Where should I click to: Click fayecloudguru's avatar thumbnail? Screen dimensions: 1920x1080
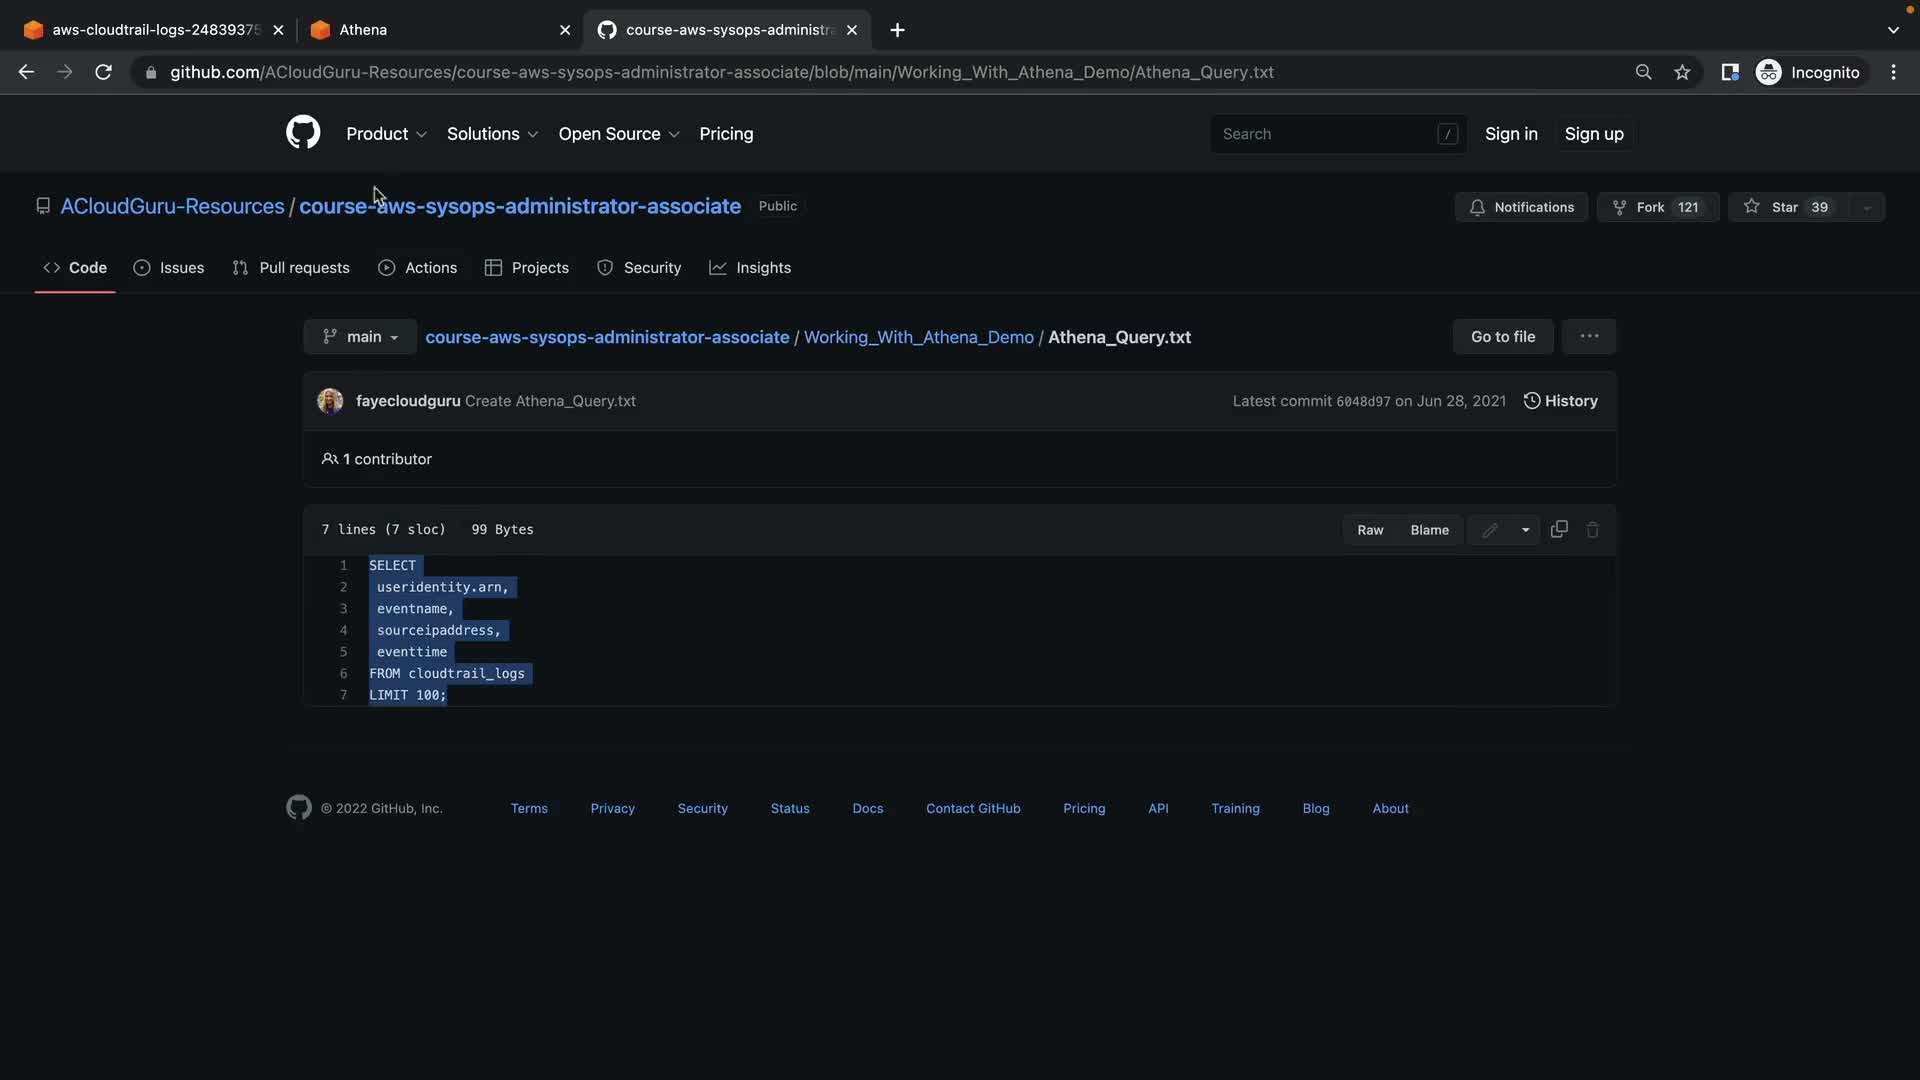point(330,401)
